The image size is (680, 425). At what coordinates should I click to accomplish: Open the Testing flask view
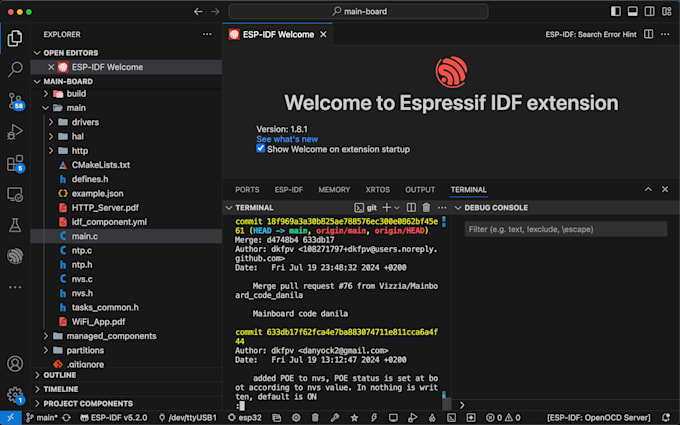(x=15, y=225)
